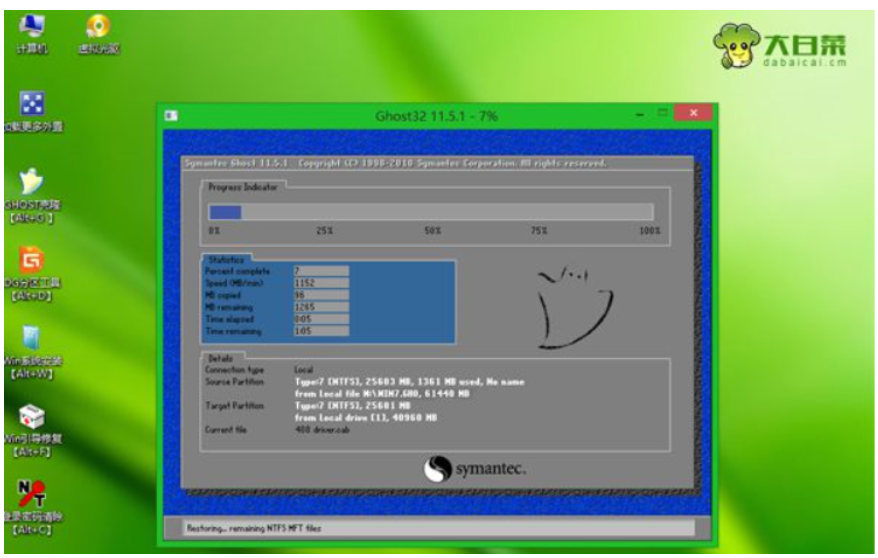Click the Ghost mascot drawing

pos(575,307)
